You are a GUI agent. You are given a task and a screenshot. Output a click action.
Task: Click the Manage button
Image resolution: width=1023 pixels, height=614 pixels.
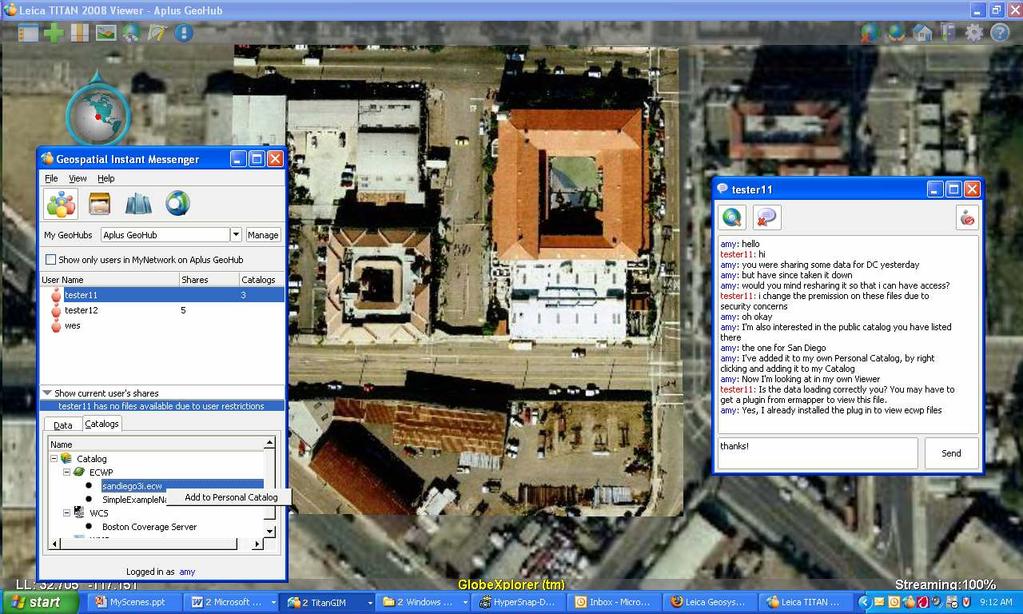(x=263, y=235)
